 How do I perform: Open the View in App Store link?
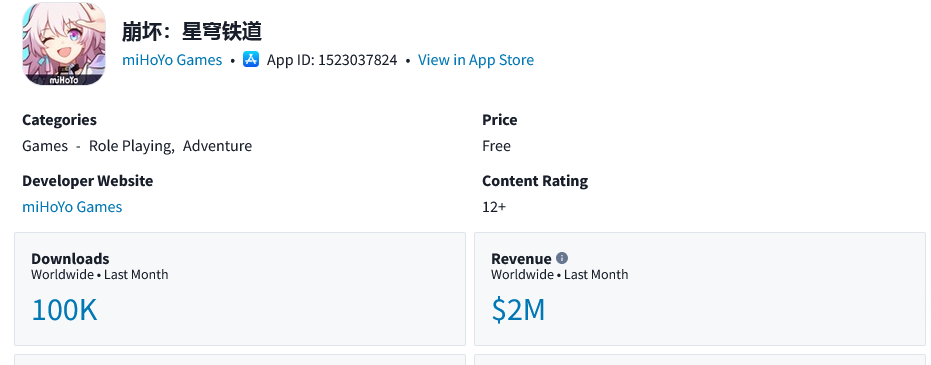(476, 60)
